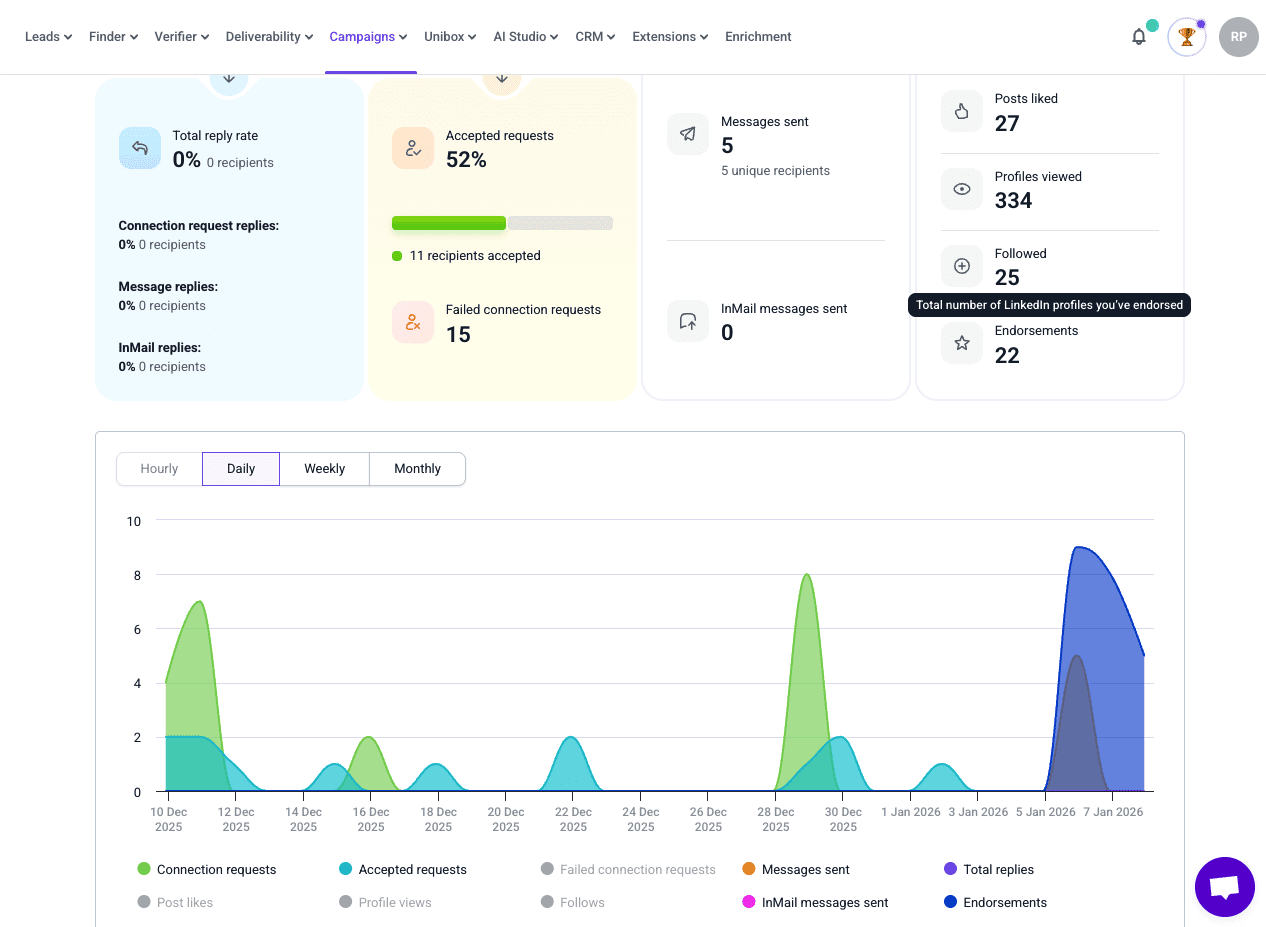
Task: Open the Deliverability dropdown menu
Action: coord(270,37)
